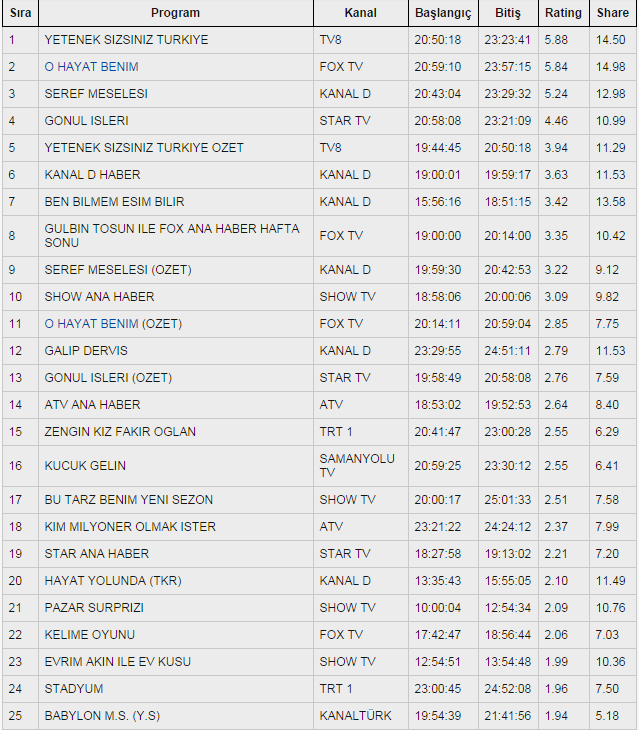Click the share value 10.76
The width and height of the screenshot is (639, 730).
pyautogui.click(x=610, y=608)
